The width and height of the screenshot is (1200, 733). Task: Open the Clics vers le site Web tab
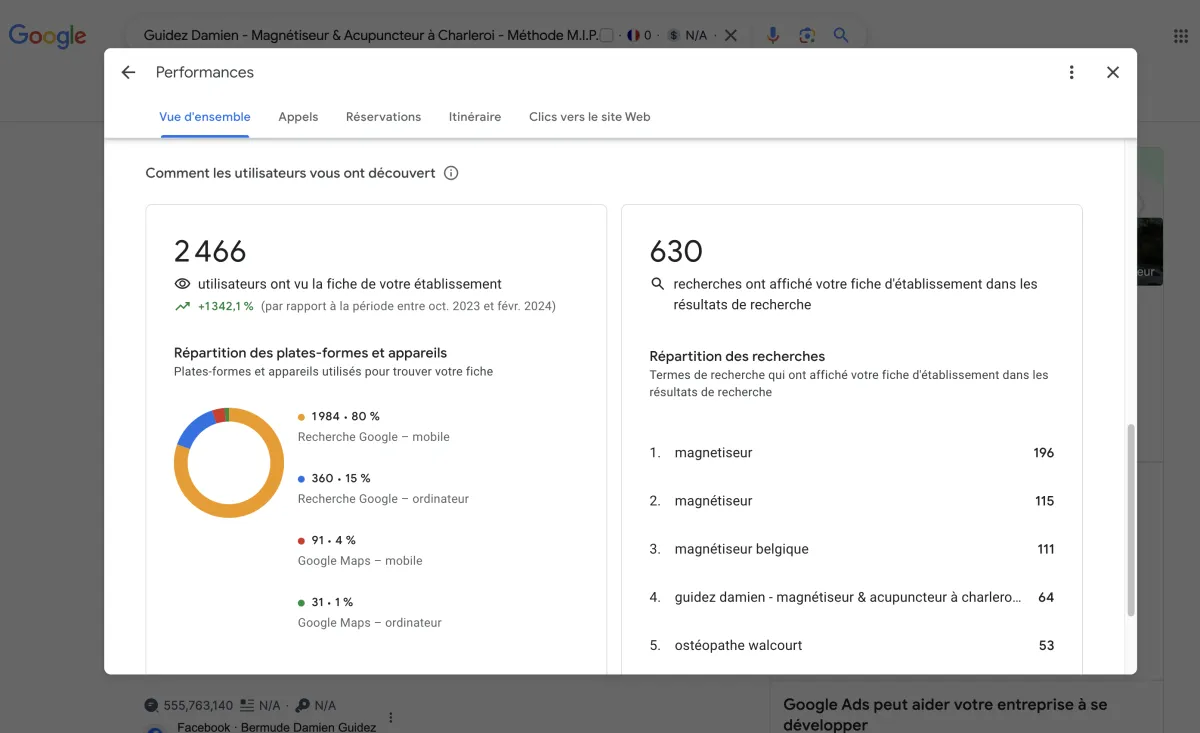click(590, 117)
